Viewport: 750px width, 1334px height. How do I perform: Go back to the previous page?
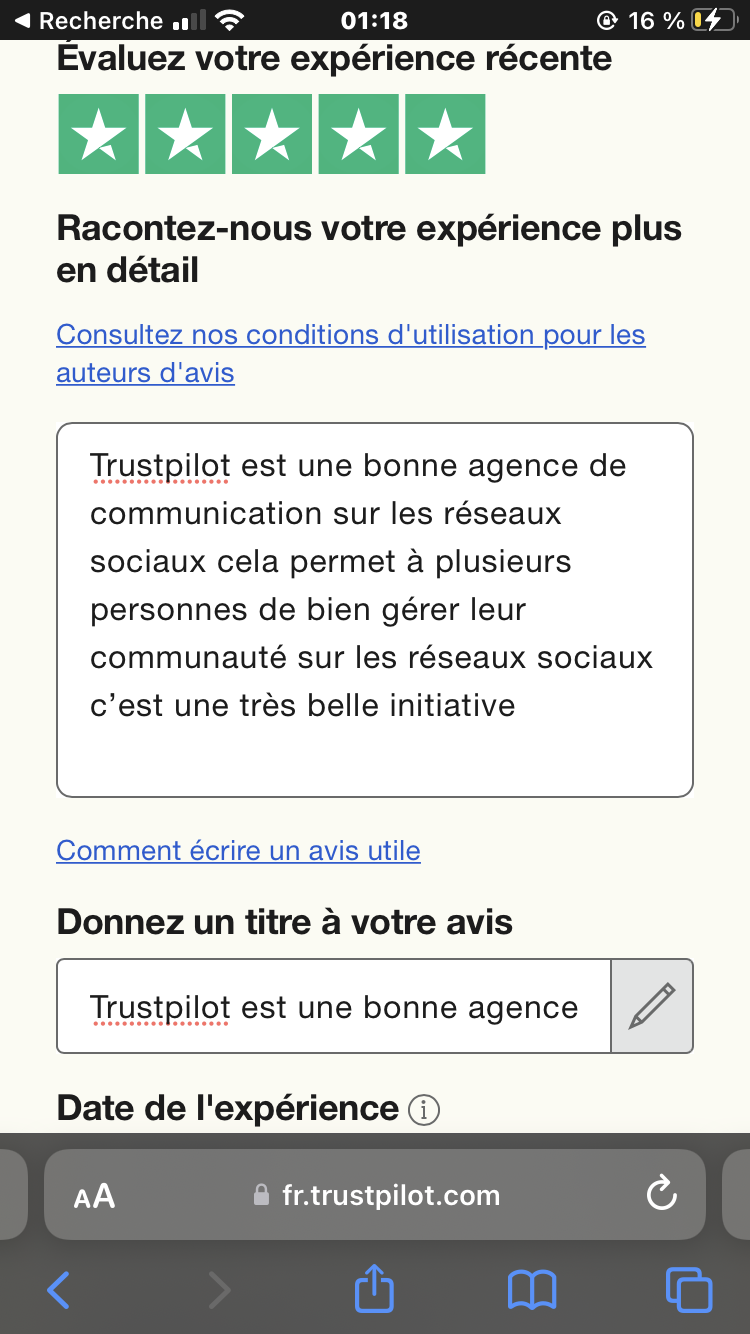click(60, 1290)
